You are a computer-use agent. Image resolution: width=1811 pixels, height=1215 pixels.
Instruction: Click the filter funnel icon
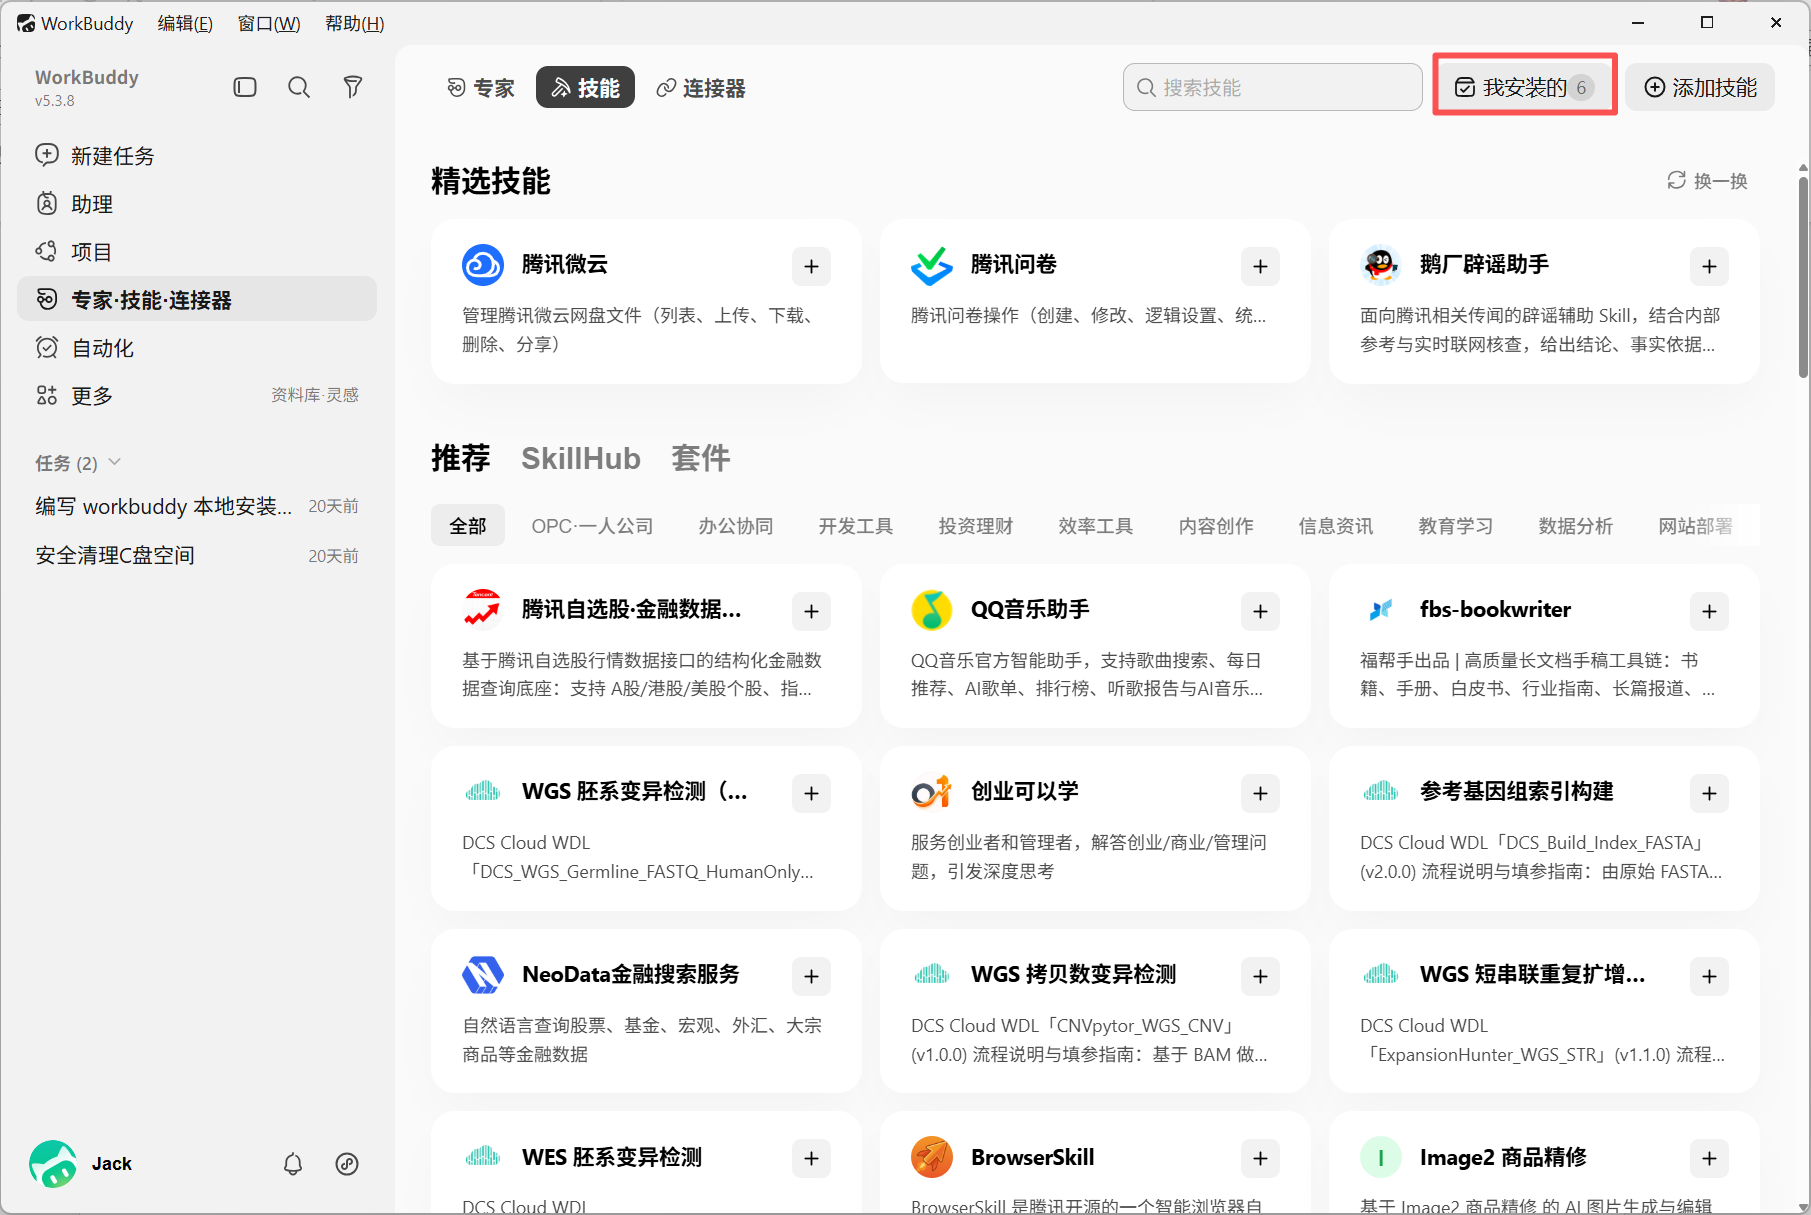(353, 88)
